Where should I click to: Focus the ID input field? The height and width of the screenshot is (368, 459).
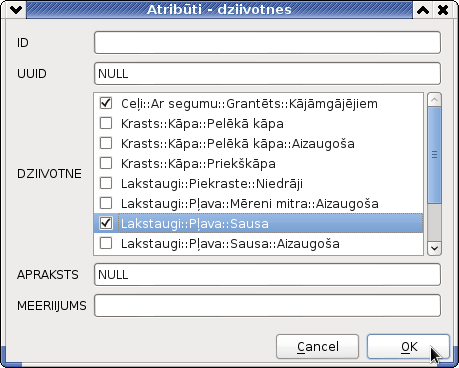(x=267, y=42)
